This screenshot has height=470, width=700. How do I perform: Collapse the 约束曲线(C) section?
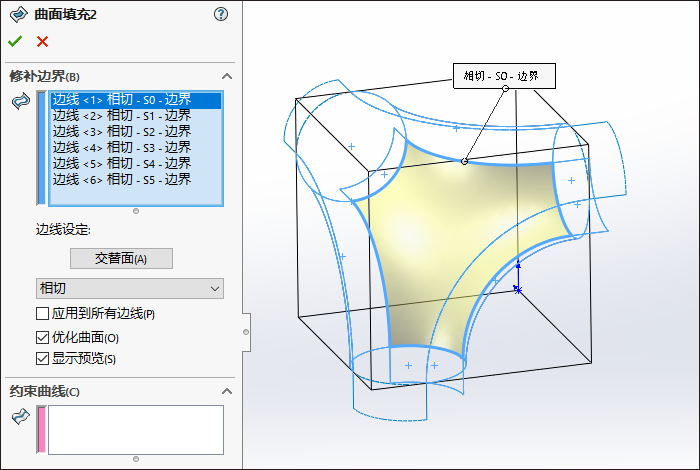pyautogui.click(x=227, y=391)
